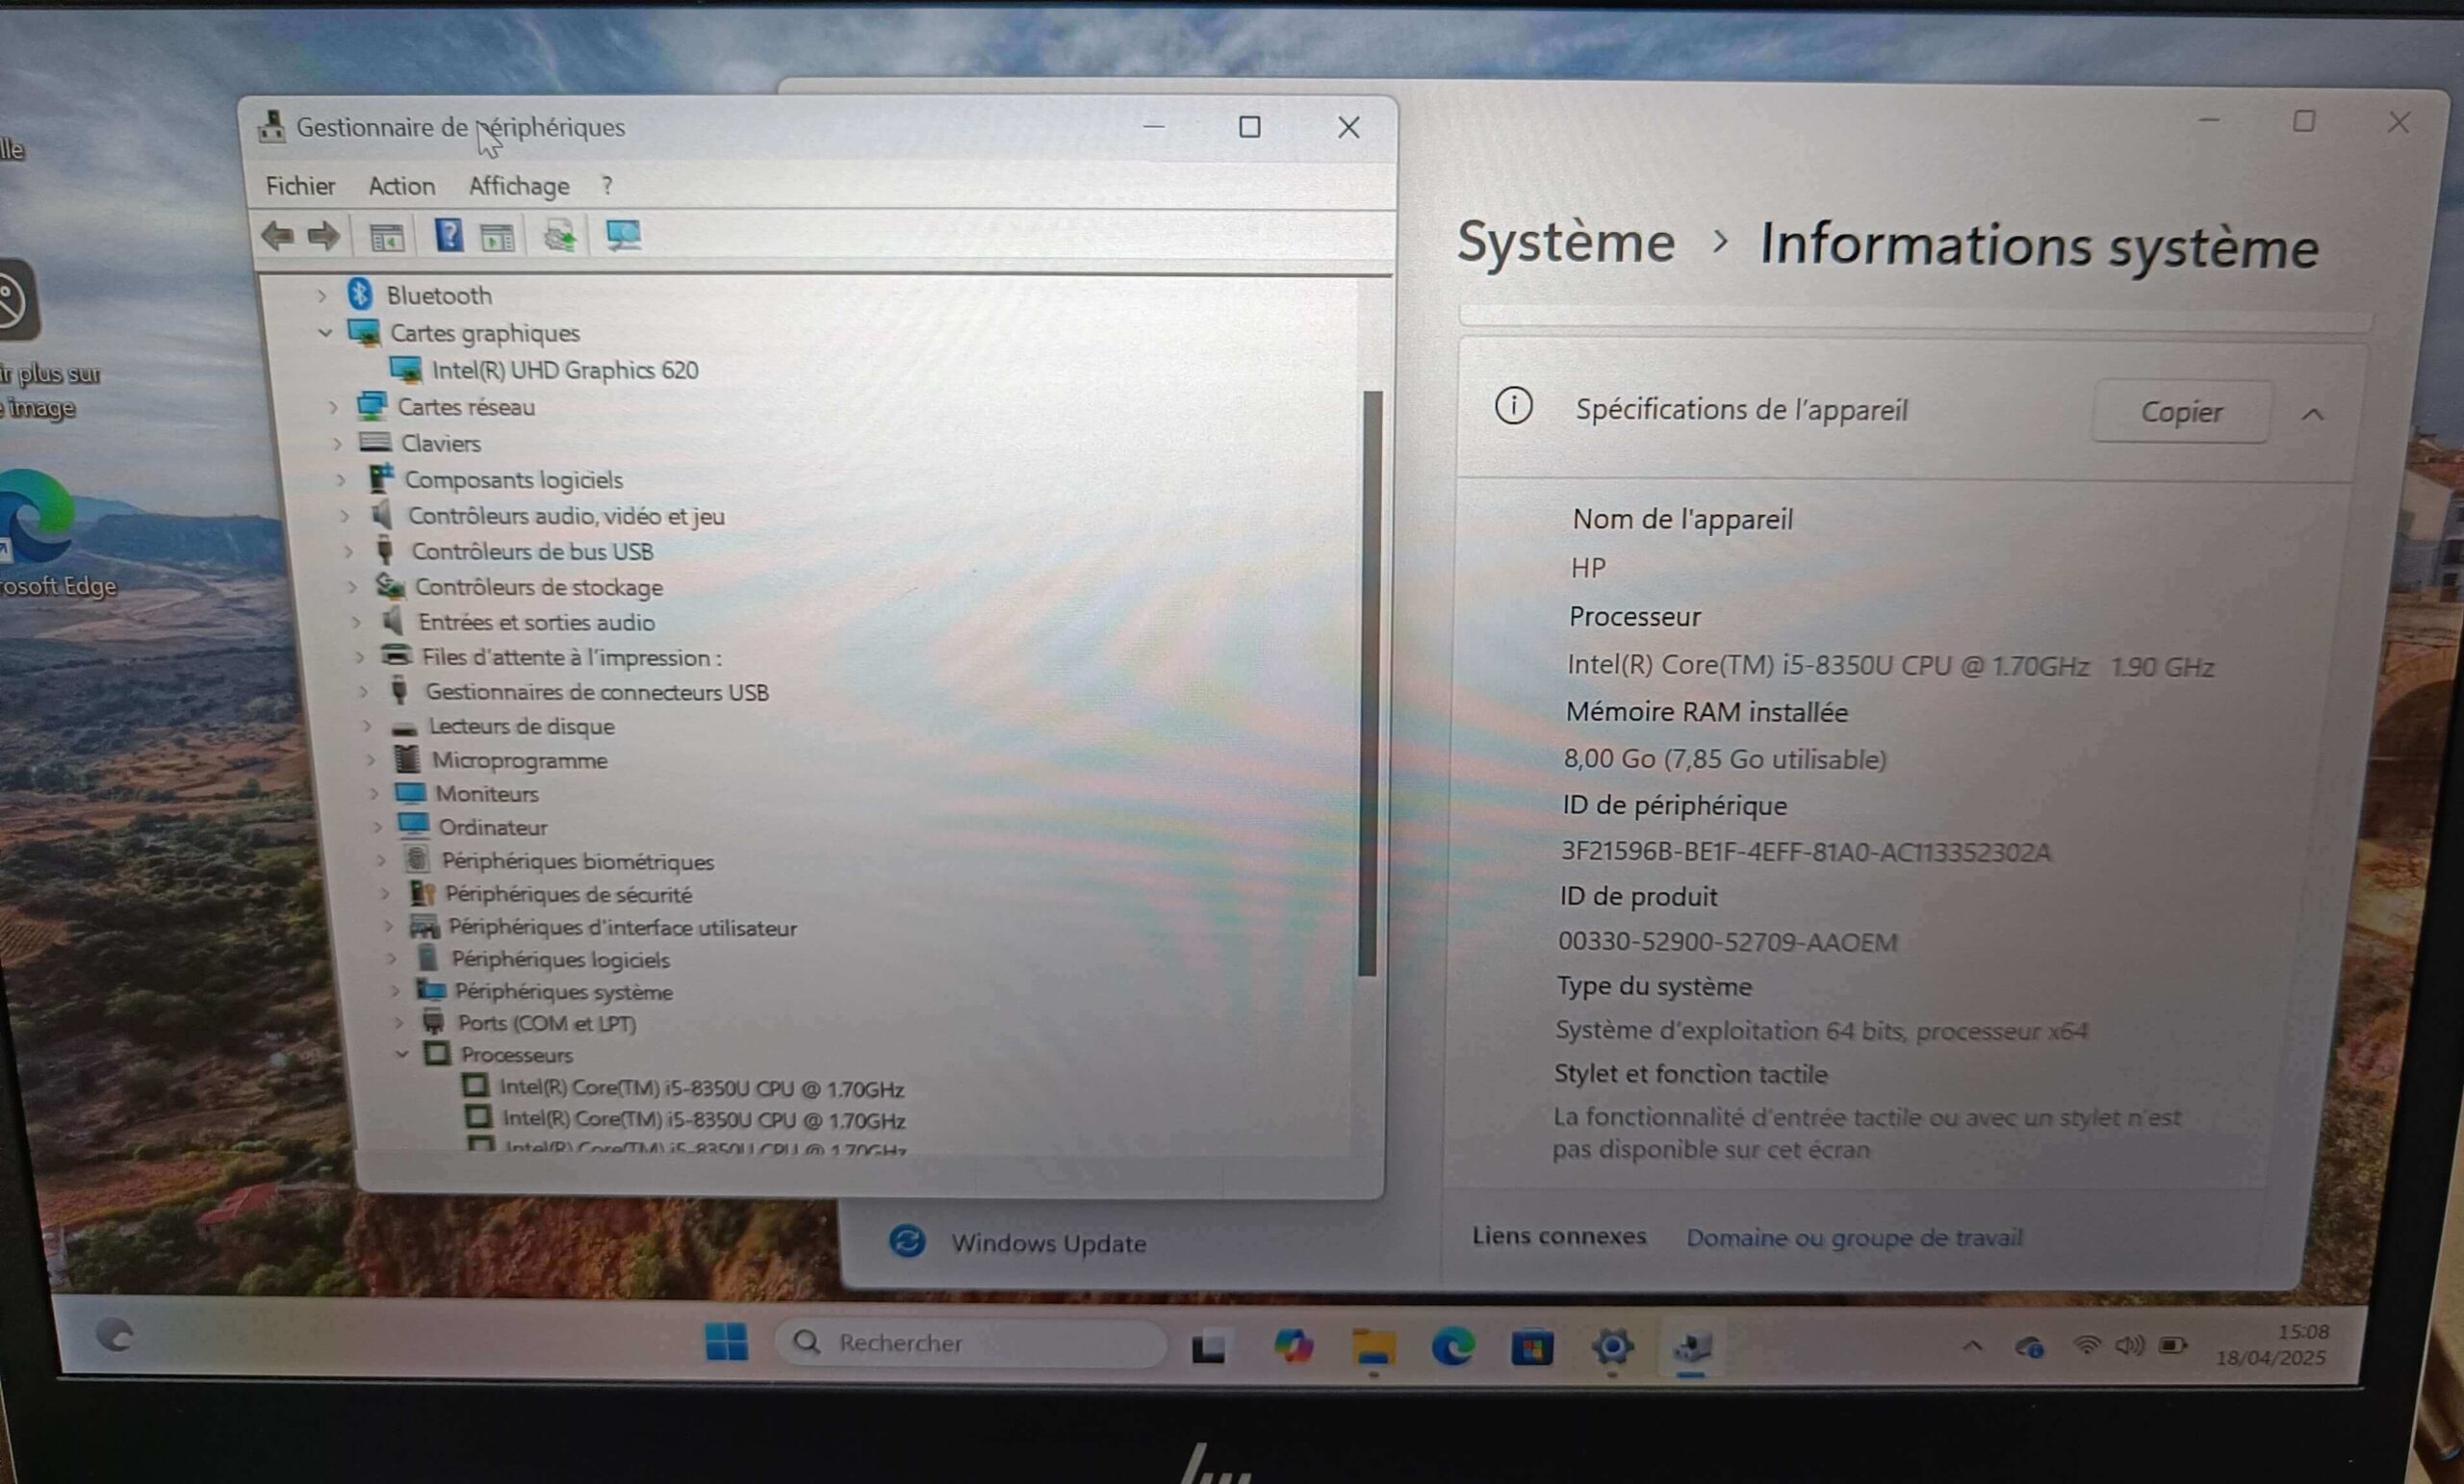Screen dimensions: 2464x1484
Task: Select the Ordinateur category
Action: pyautogui.click(x=492, y=827)
